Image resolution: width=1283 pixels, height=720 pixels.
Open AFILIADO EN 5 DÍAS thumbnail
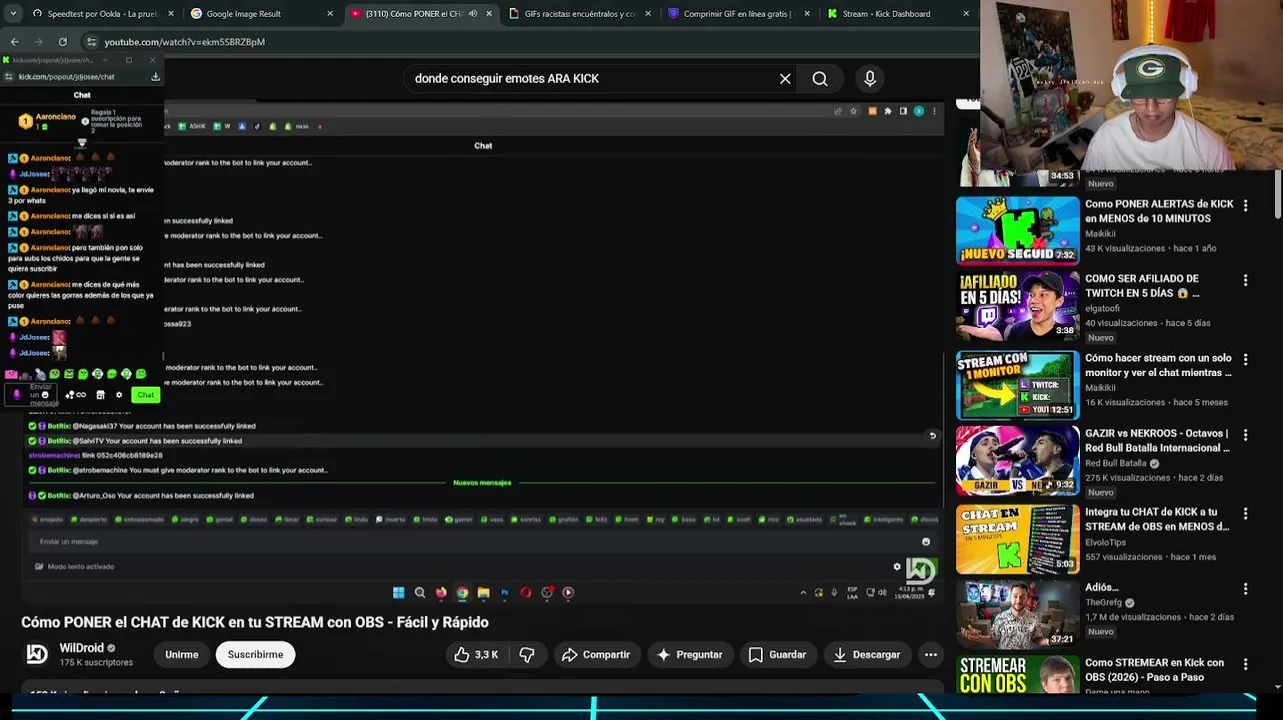1017,306
